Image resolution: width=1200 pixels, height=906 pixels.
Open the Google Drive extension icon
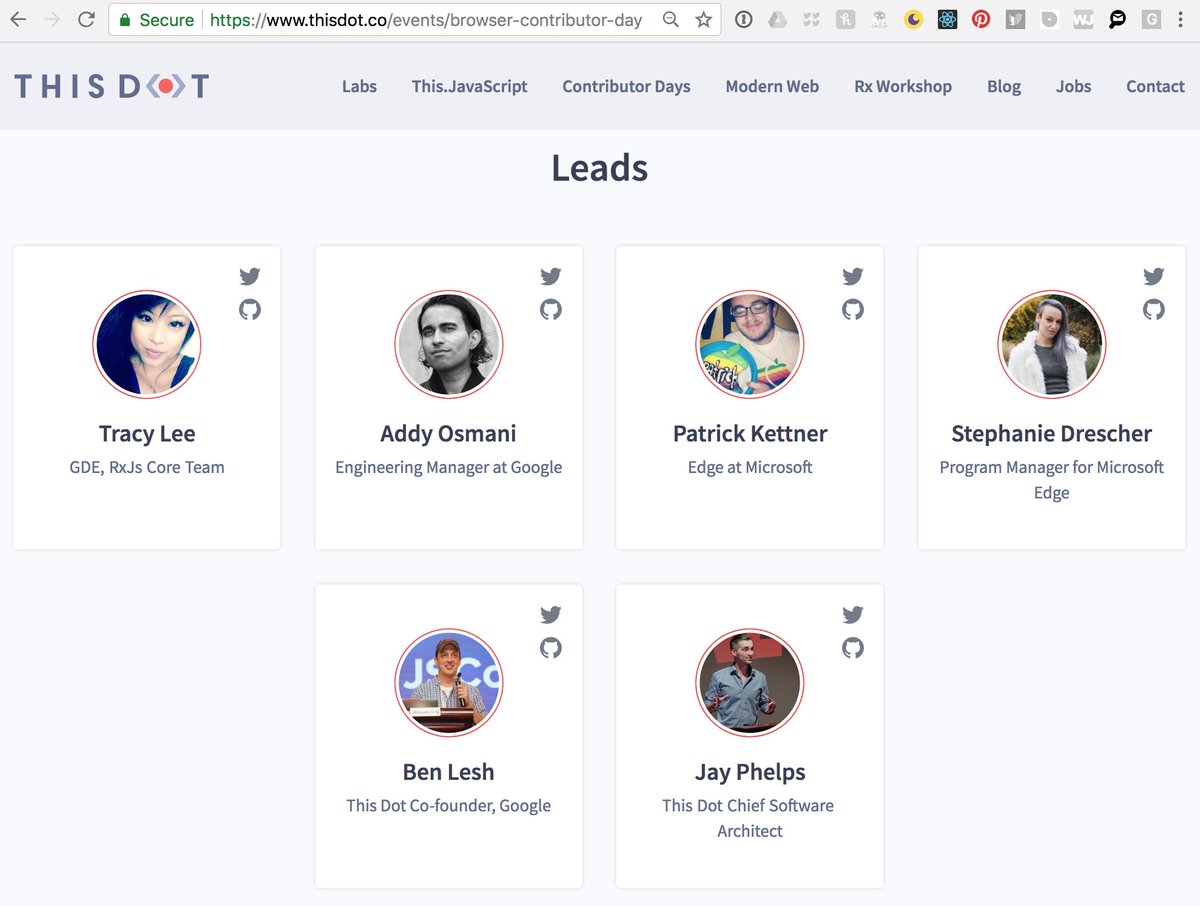coord(777,19)
